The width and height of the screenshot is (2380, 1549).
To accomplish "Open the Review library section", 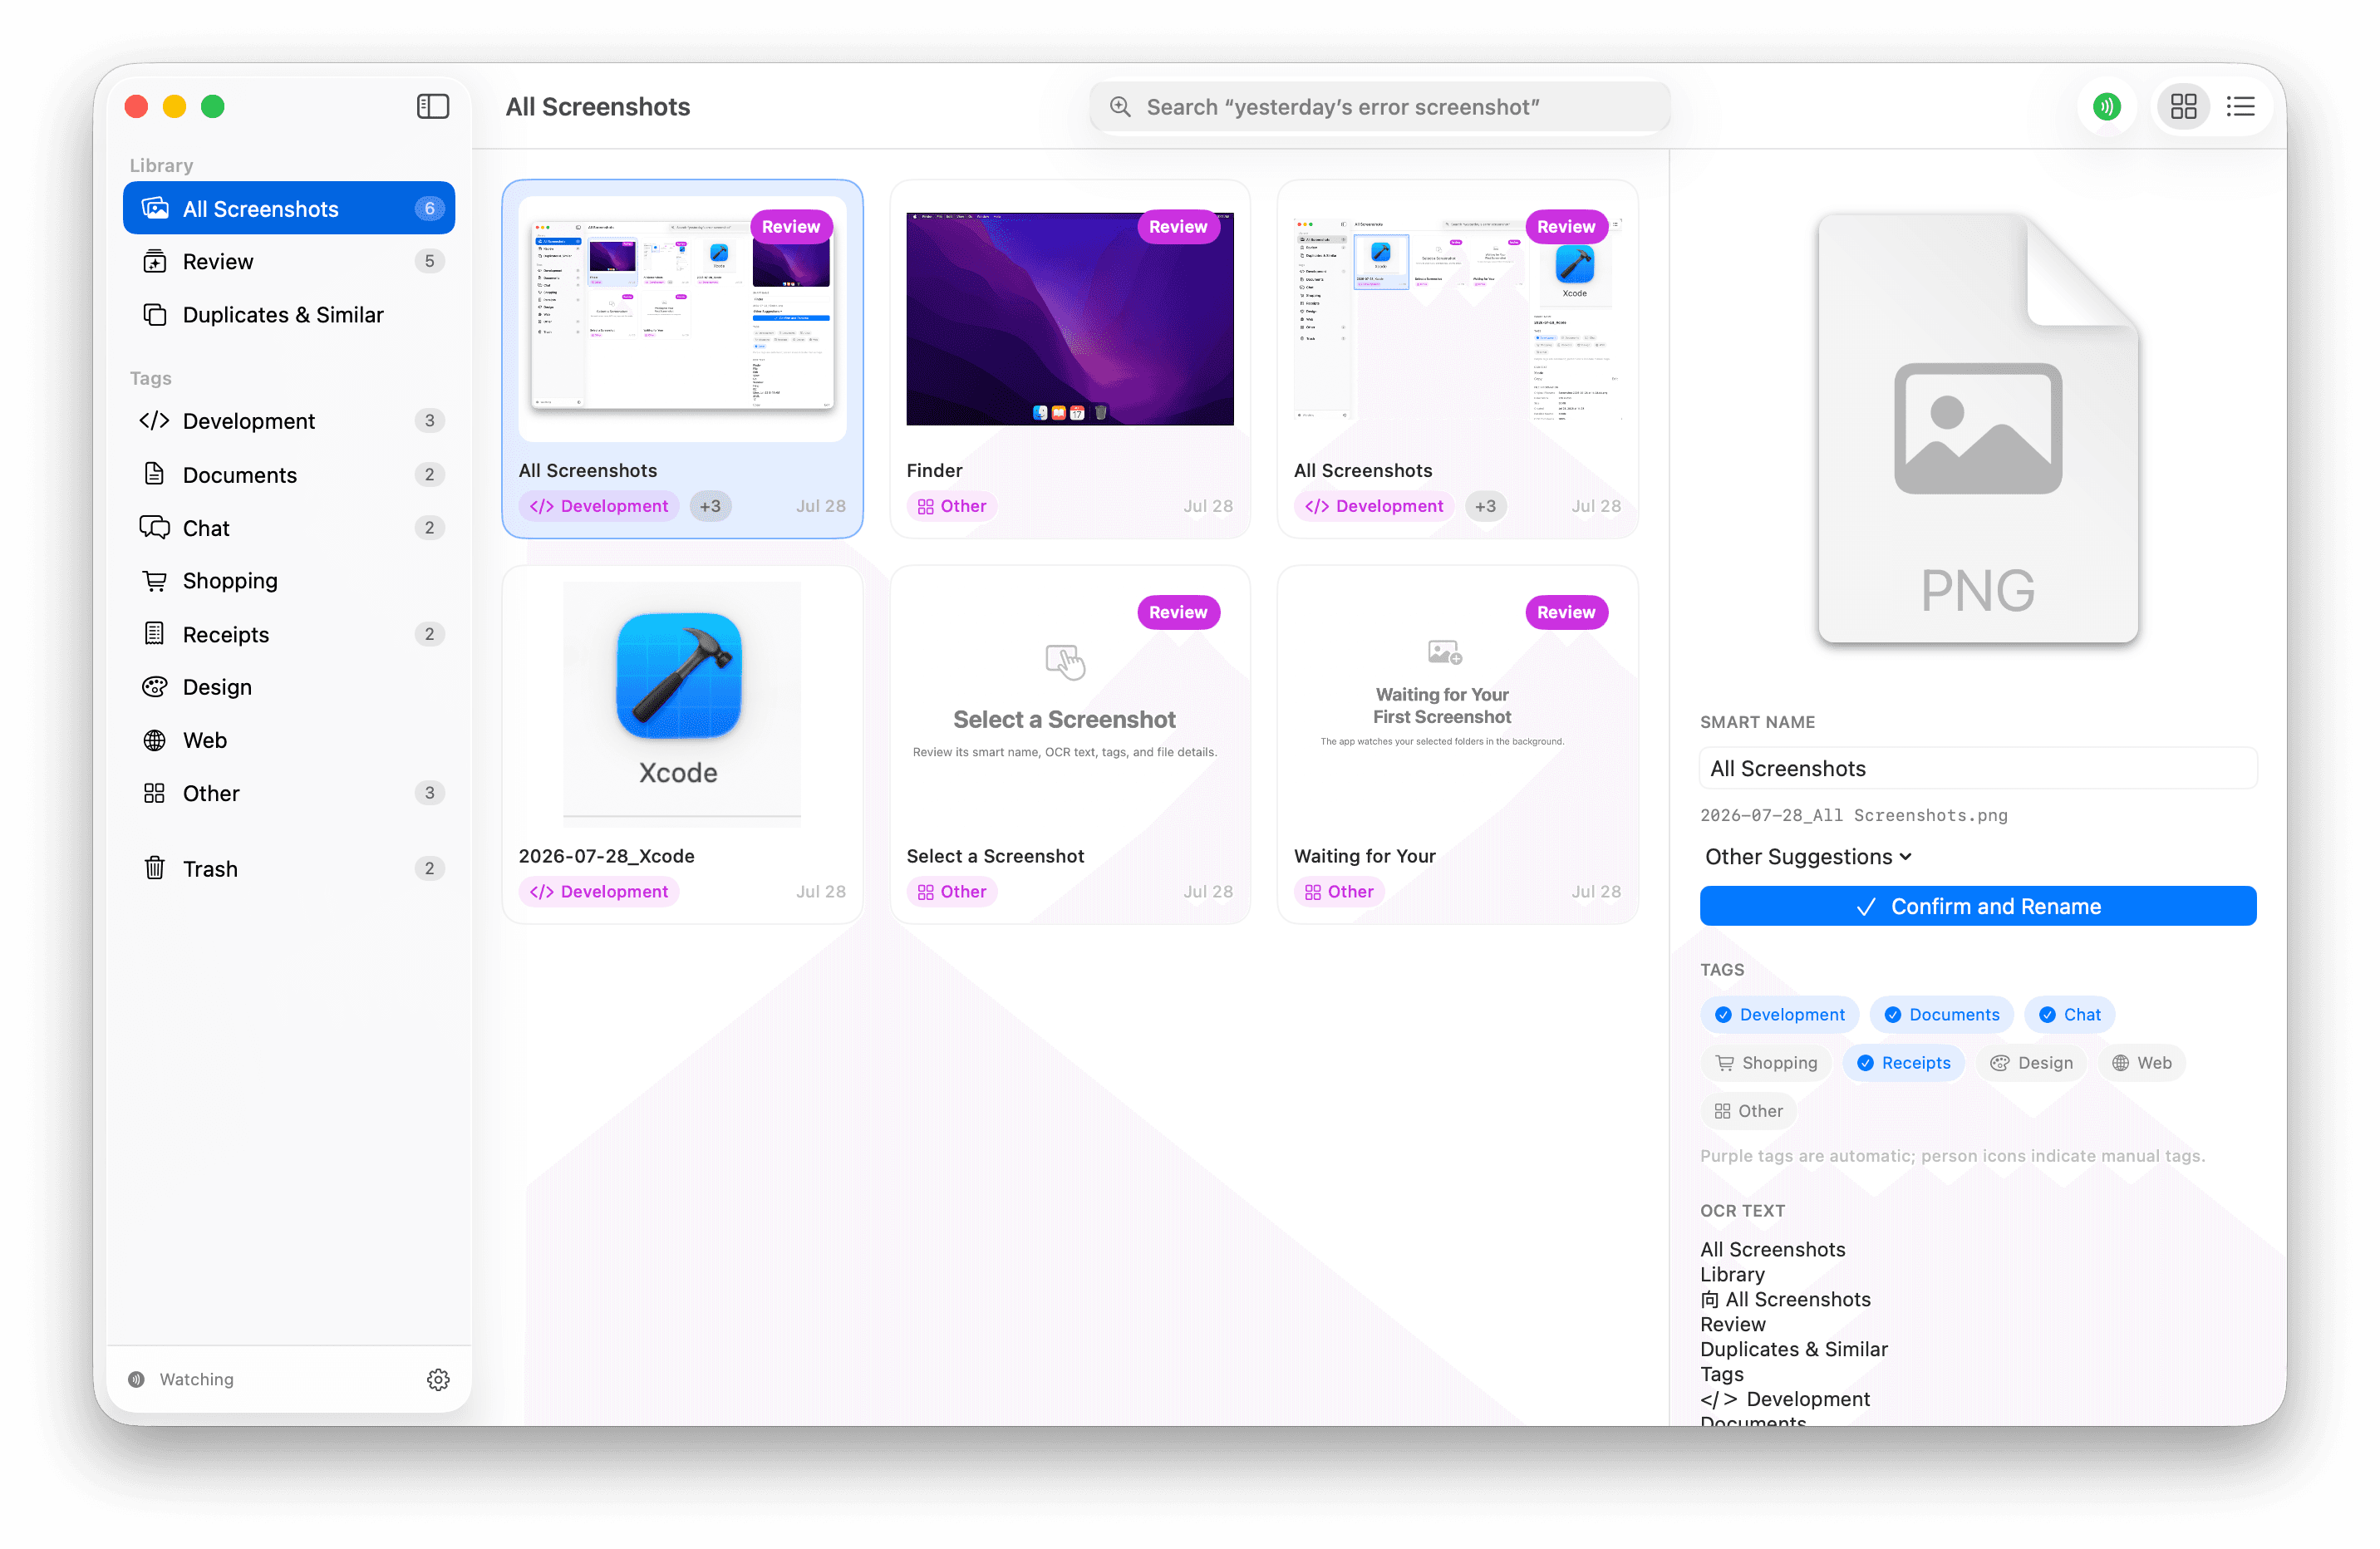I will pos(289,261).
